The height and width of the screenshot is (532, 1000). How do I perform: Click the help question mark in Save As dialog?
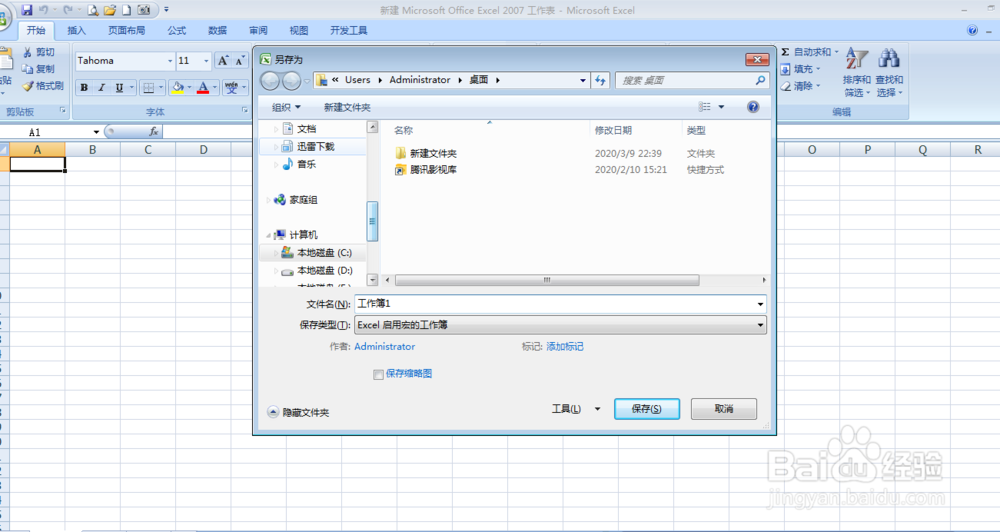pos(753,107)
